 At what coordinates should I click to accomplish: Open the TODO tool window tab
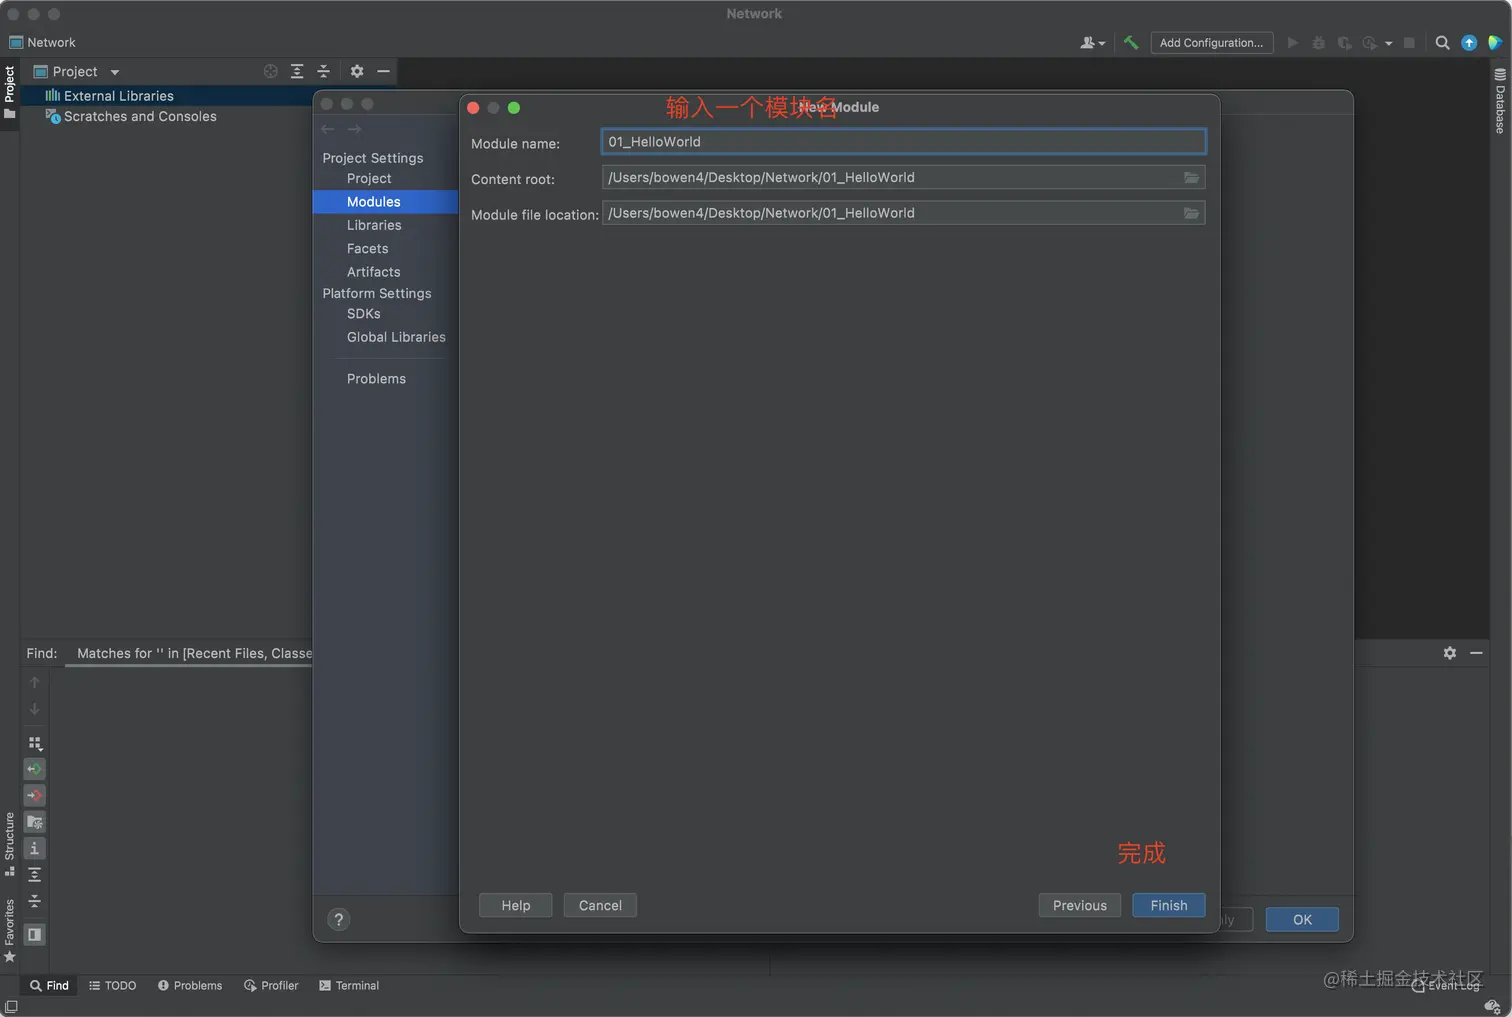point(112,986)
